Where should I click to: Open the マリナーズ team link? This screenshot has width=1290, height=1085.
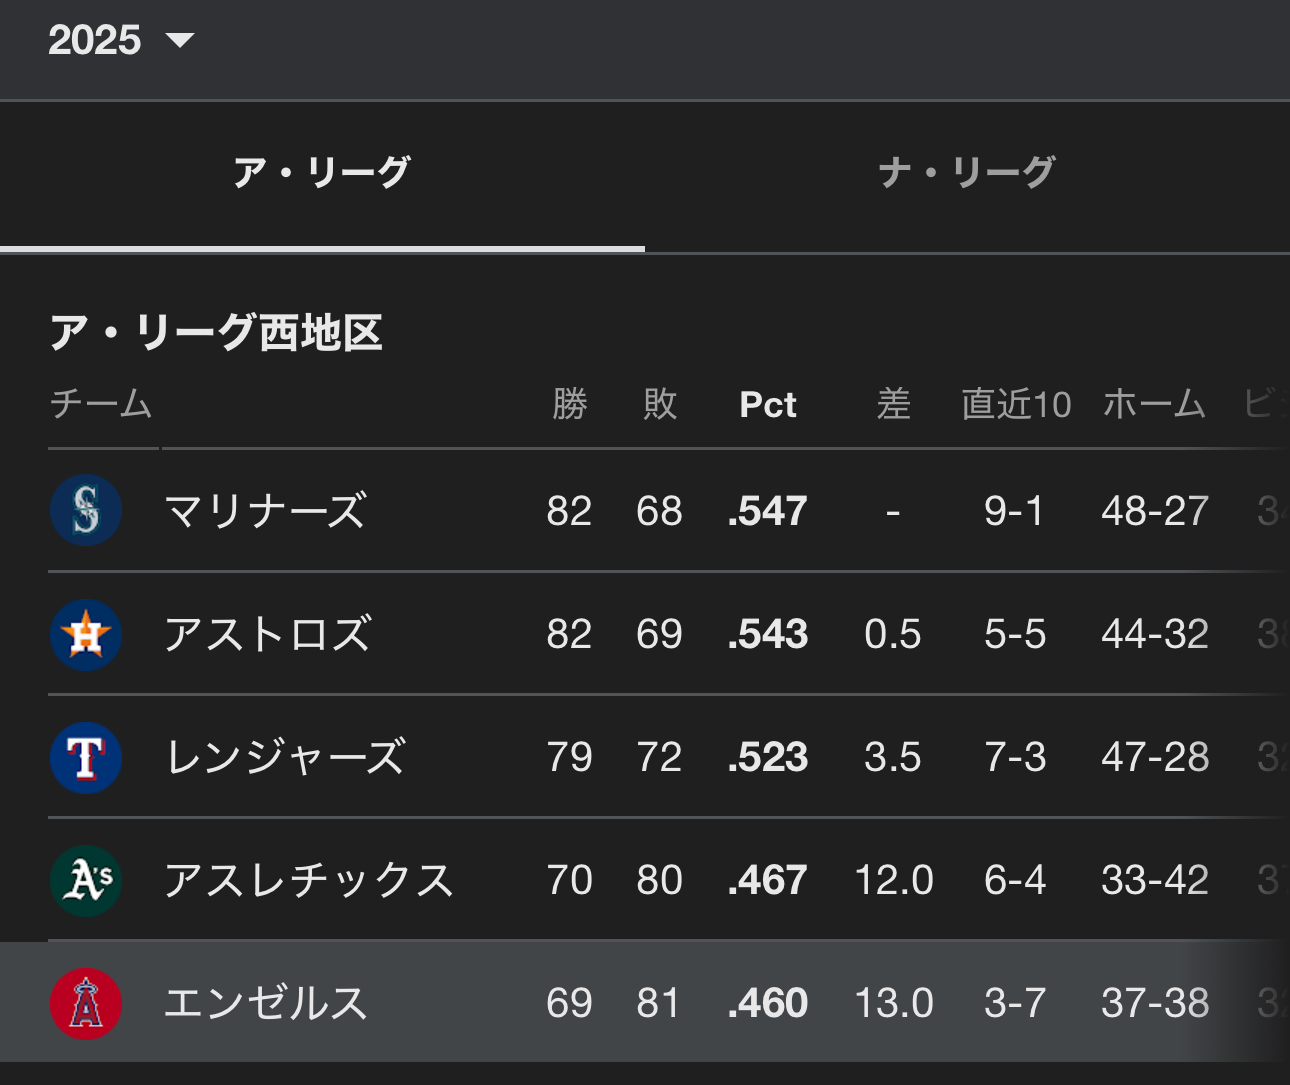pos(266,511)
